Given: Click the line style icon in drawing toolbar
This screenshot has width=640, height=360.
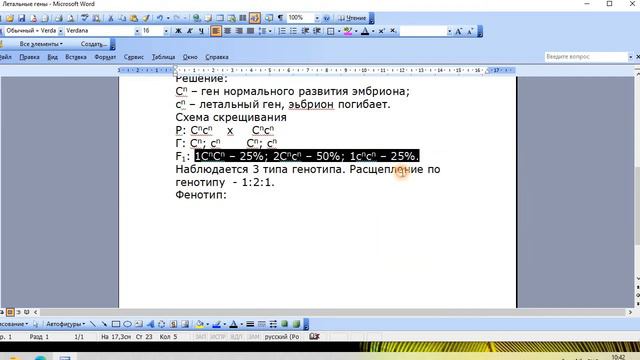Looking at the screenshot, I should pyautogui.click(x=250, y=324).
